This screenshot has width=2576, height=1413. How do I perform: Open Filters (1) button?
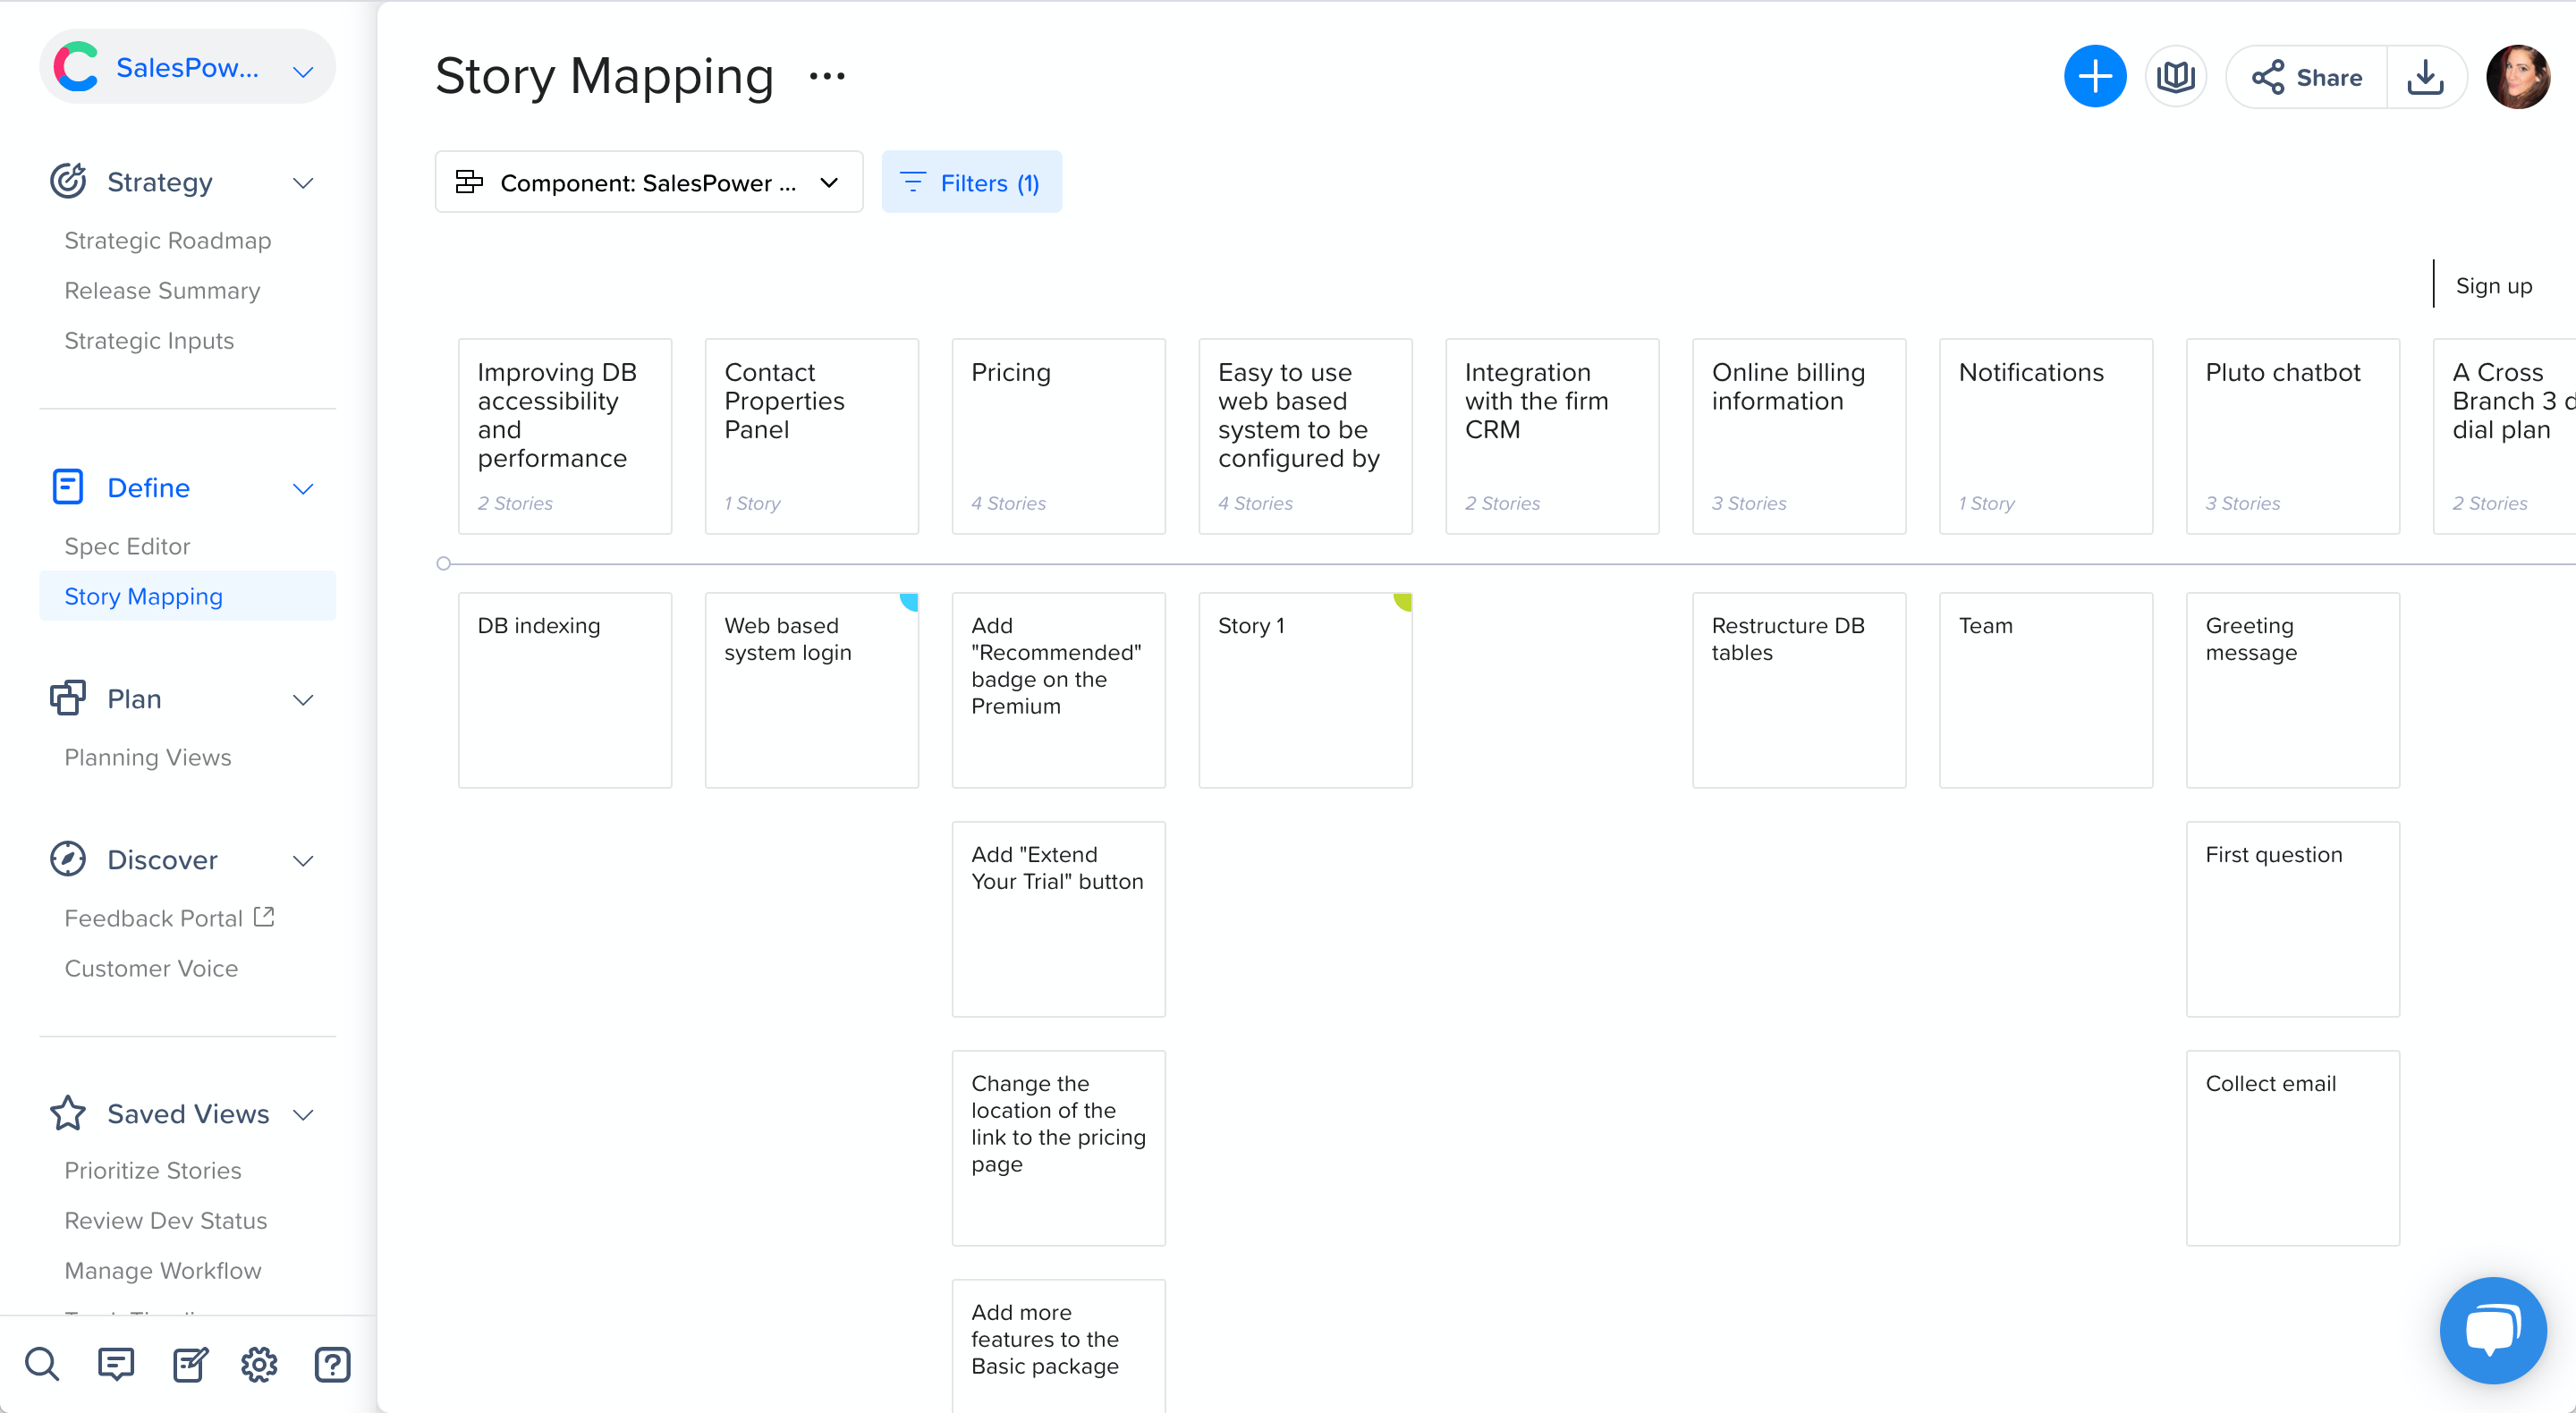pyautogui.click(x=971, y=182)
